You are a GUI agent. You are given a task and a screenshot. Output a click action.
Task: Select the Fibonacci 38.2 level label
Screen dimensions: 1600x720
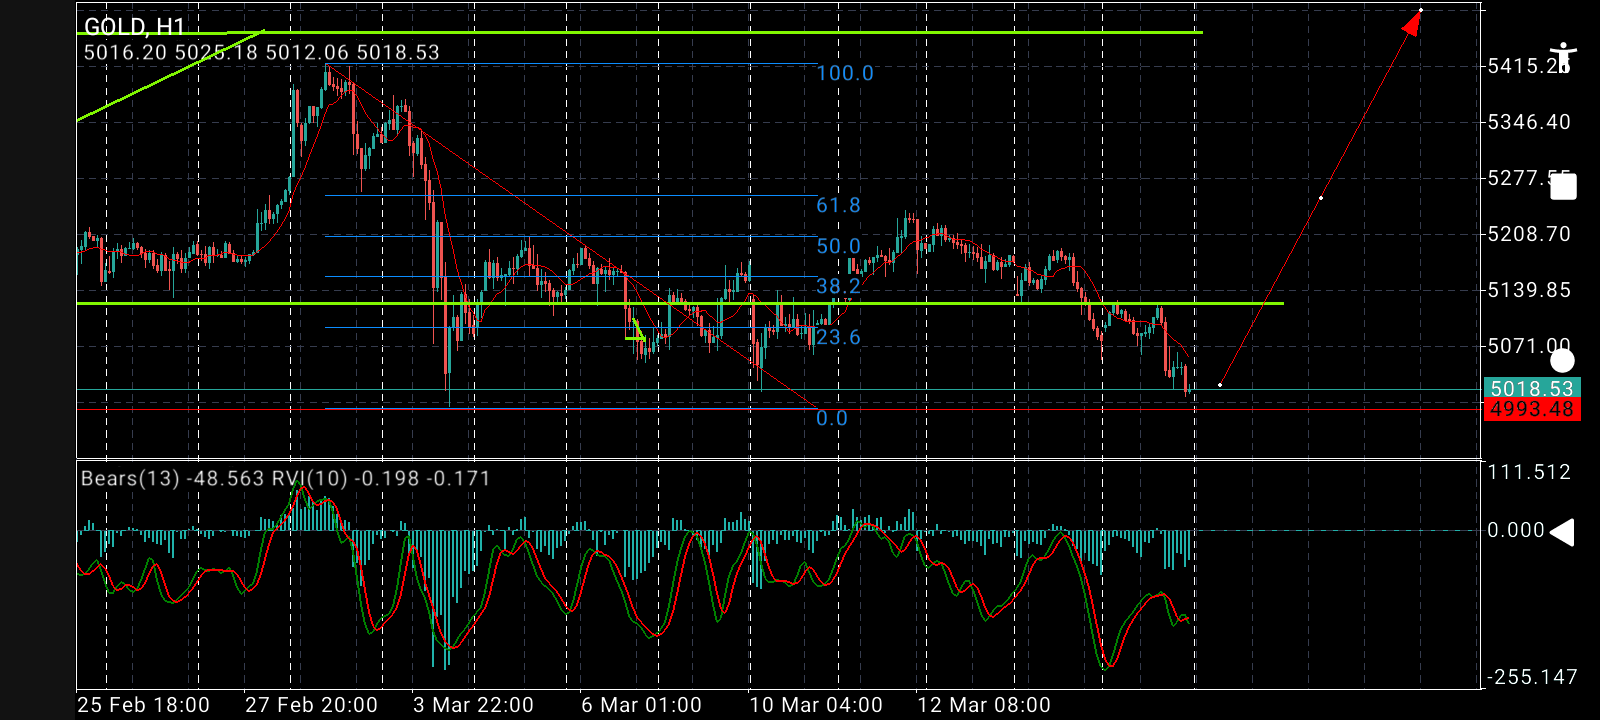pos(838,287)
